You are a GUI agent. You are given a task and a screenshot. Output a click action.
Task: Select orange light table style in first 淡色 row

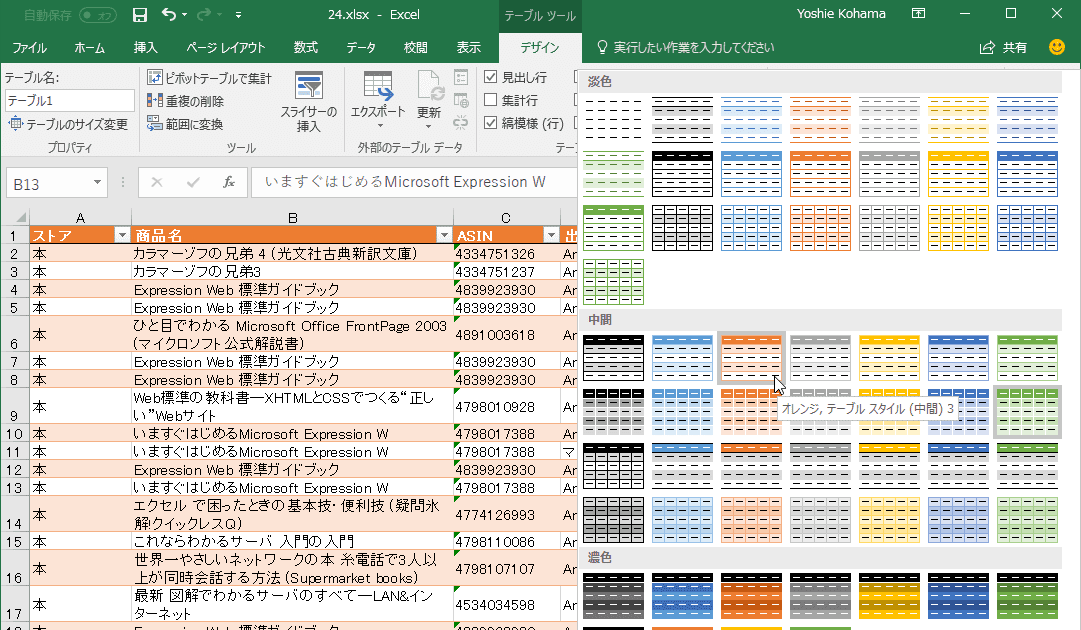[820, 120]
